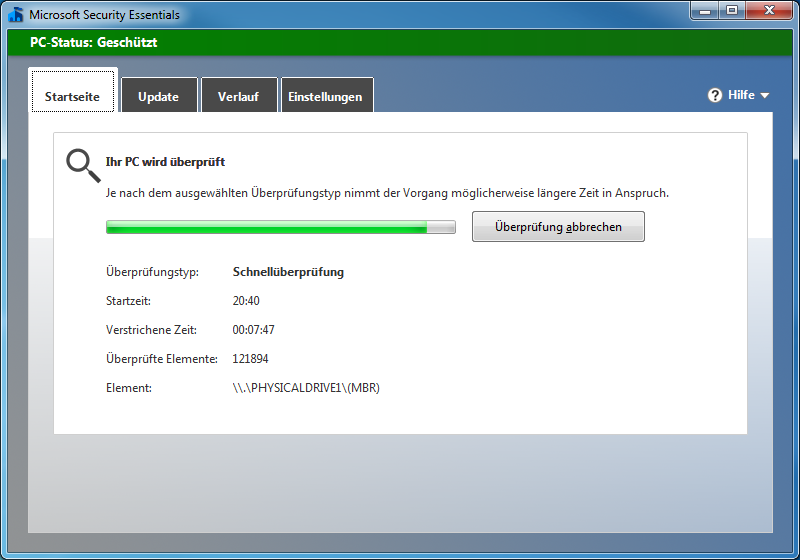Click the Überprüfte Elemente label

coord(162,359)
